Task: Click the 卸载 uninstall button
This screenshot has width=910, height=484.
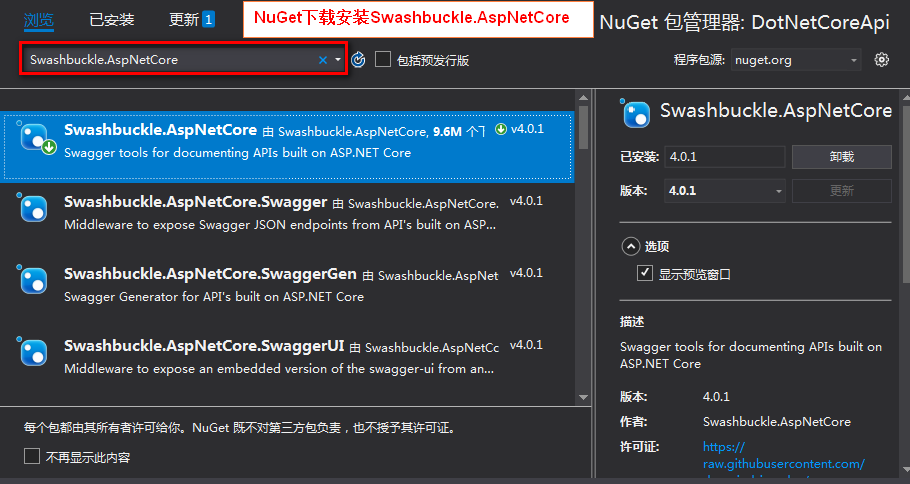Action: 842,157
